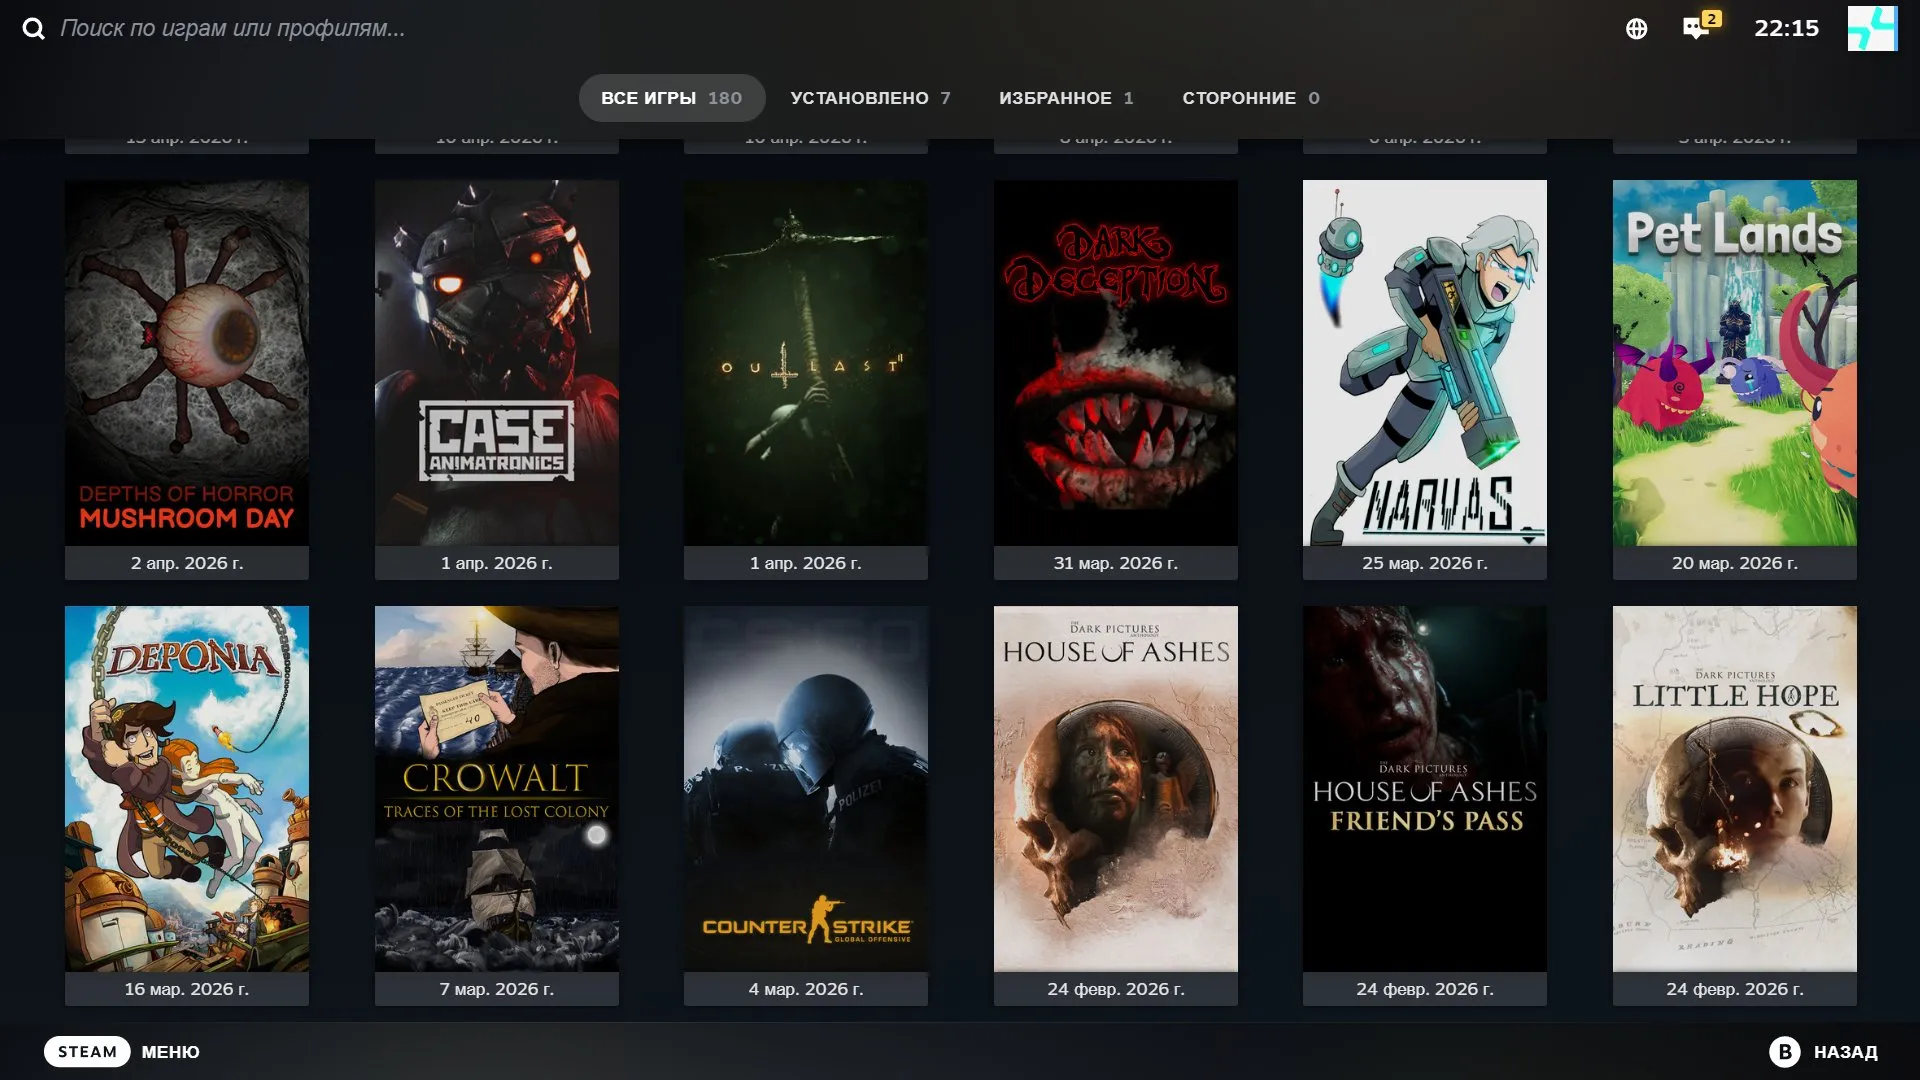Open Deponia game cover

187,789
